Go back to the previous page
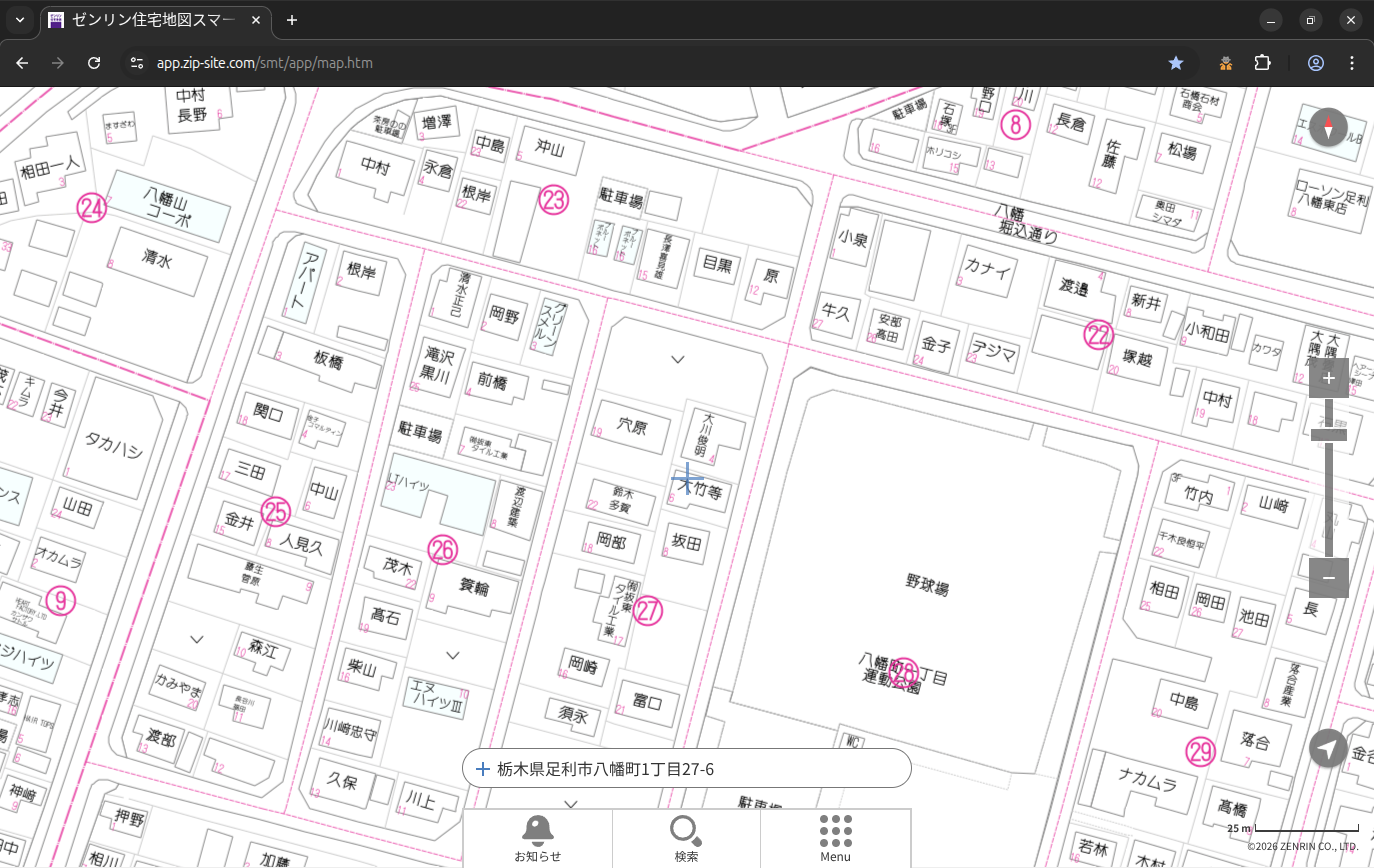 pyautogui.click(x=22, y=63)
